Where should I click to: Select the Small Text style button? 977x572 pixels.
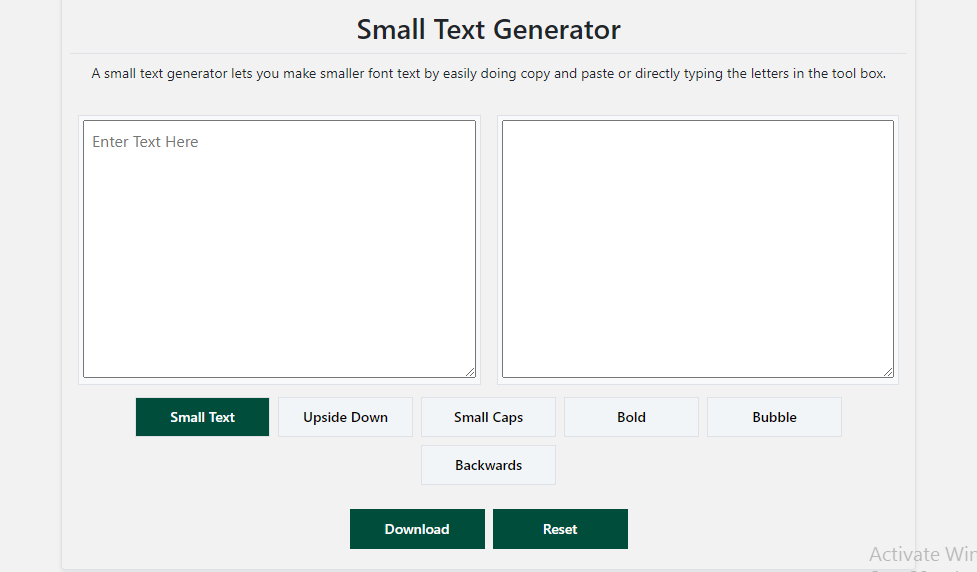point(203,417)
